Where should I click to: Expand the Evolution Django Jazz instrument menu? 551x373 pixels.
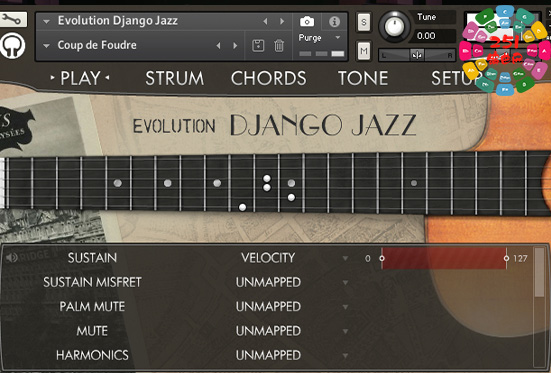tap(46, 21)
